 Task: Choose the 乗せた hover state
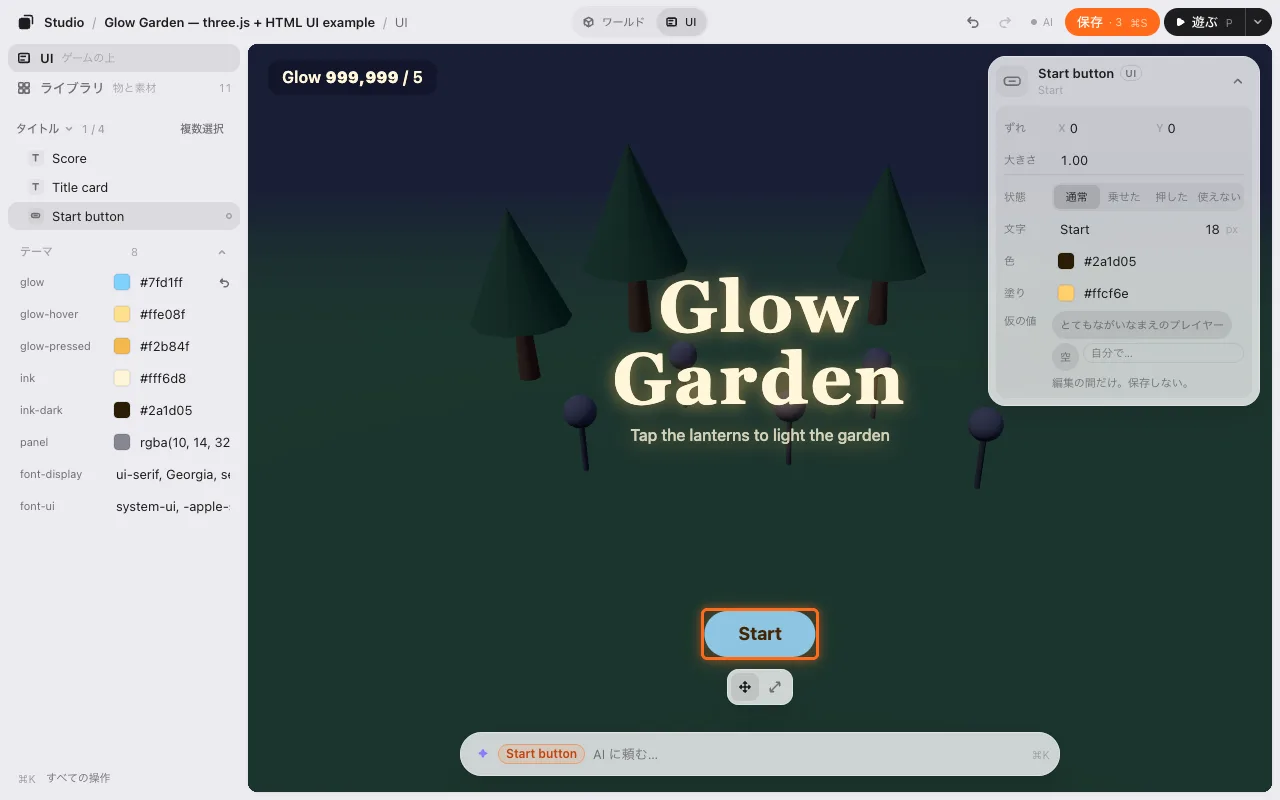1124,197
